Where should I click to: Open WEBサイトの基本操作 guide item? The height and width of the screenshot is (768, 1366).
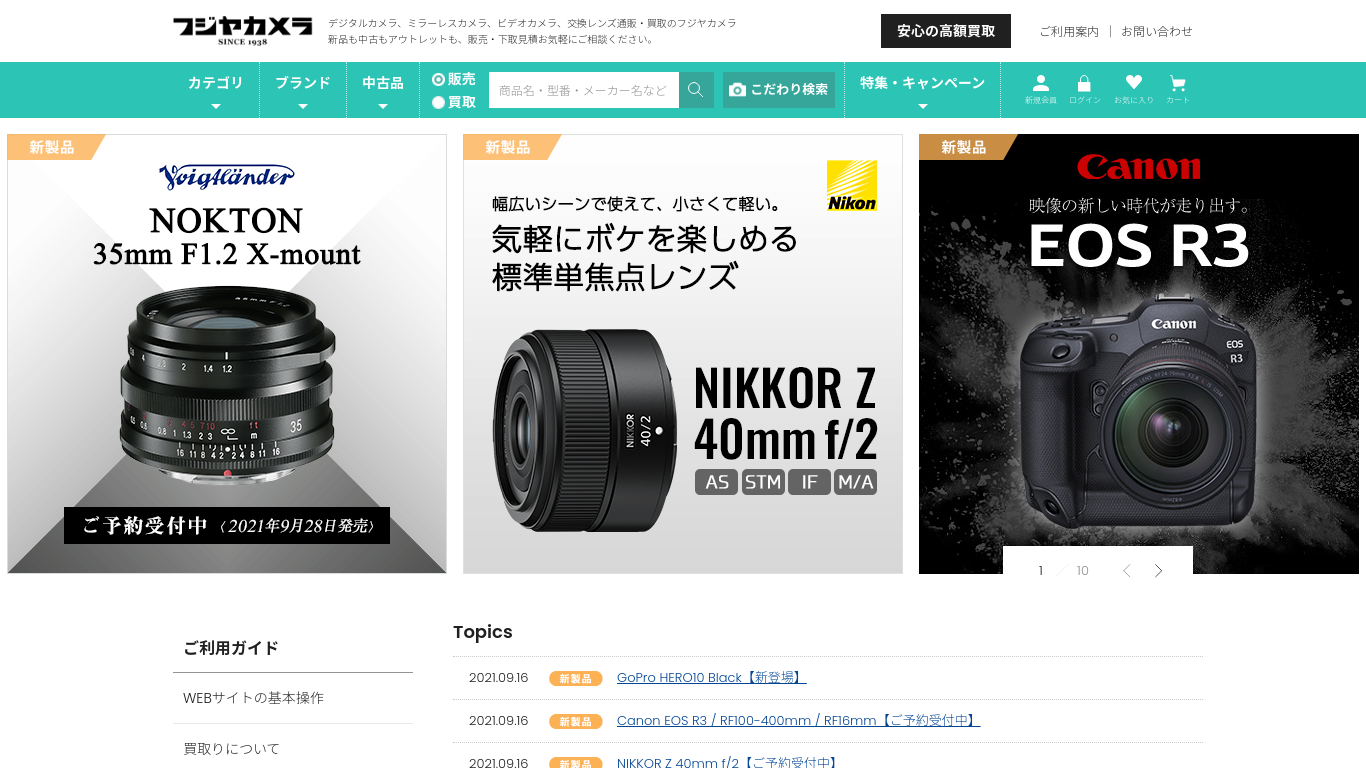coord(293,698)
